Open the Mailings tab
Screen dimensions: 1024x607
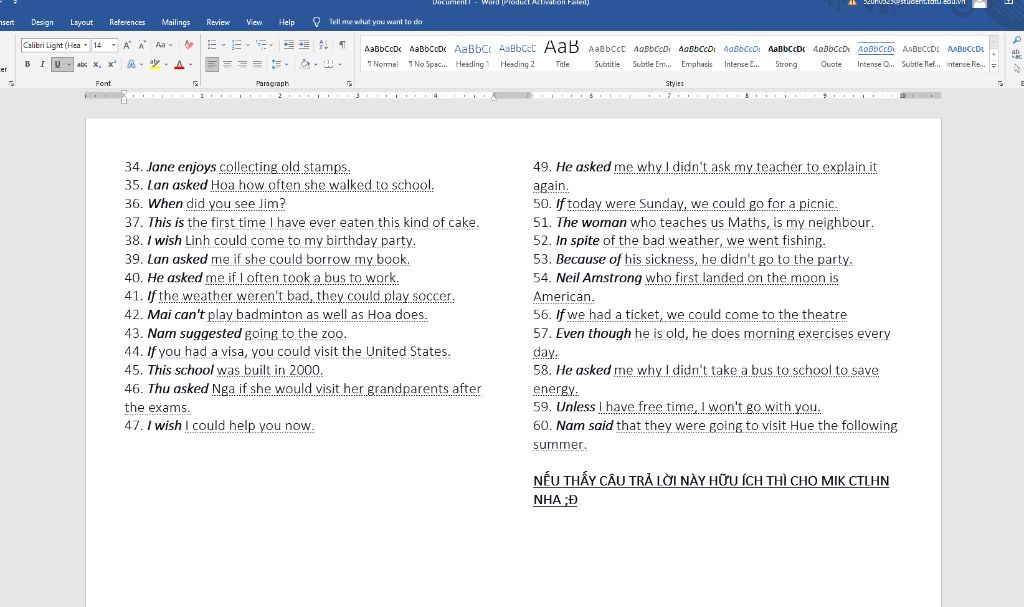click(176, 22)
